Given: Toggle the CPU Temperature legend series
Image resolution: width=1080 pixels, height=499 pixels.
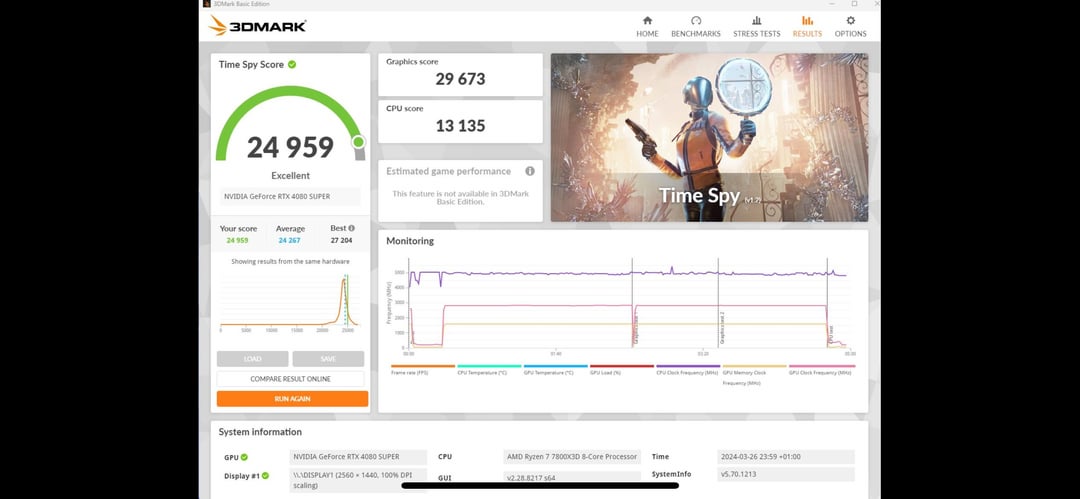Looking at the screenshot, I should tap(489, 369).
